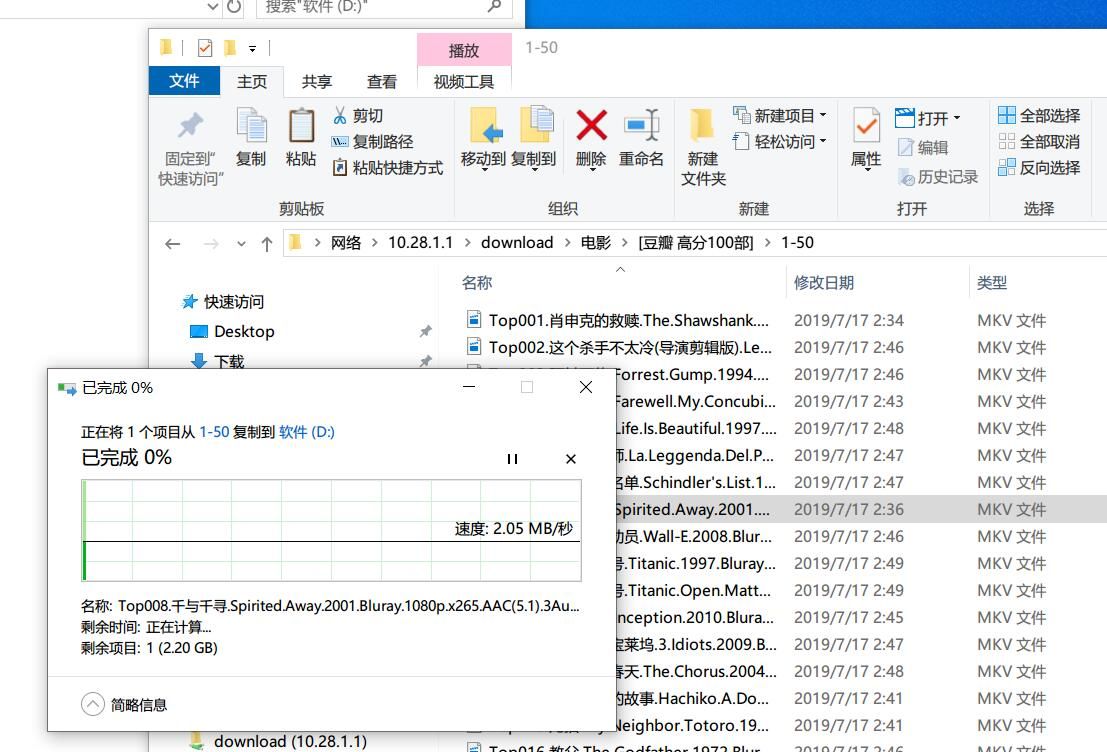
Task: Collapse details with 简略信息 chevron
Action: pos(93,705)
